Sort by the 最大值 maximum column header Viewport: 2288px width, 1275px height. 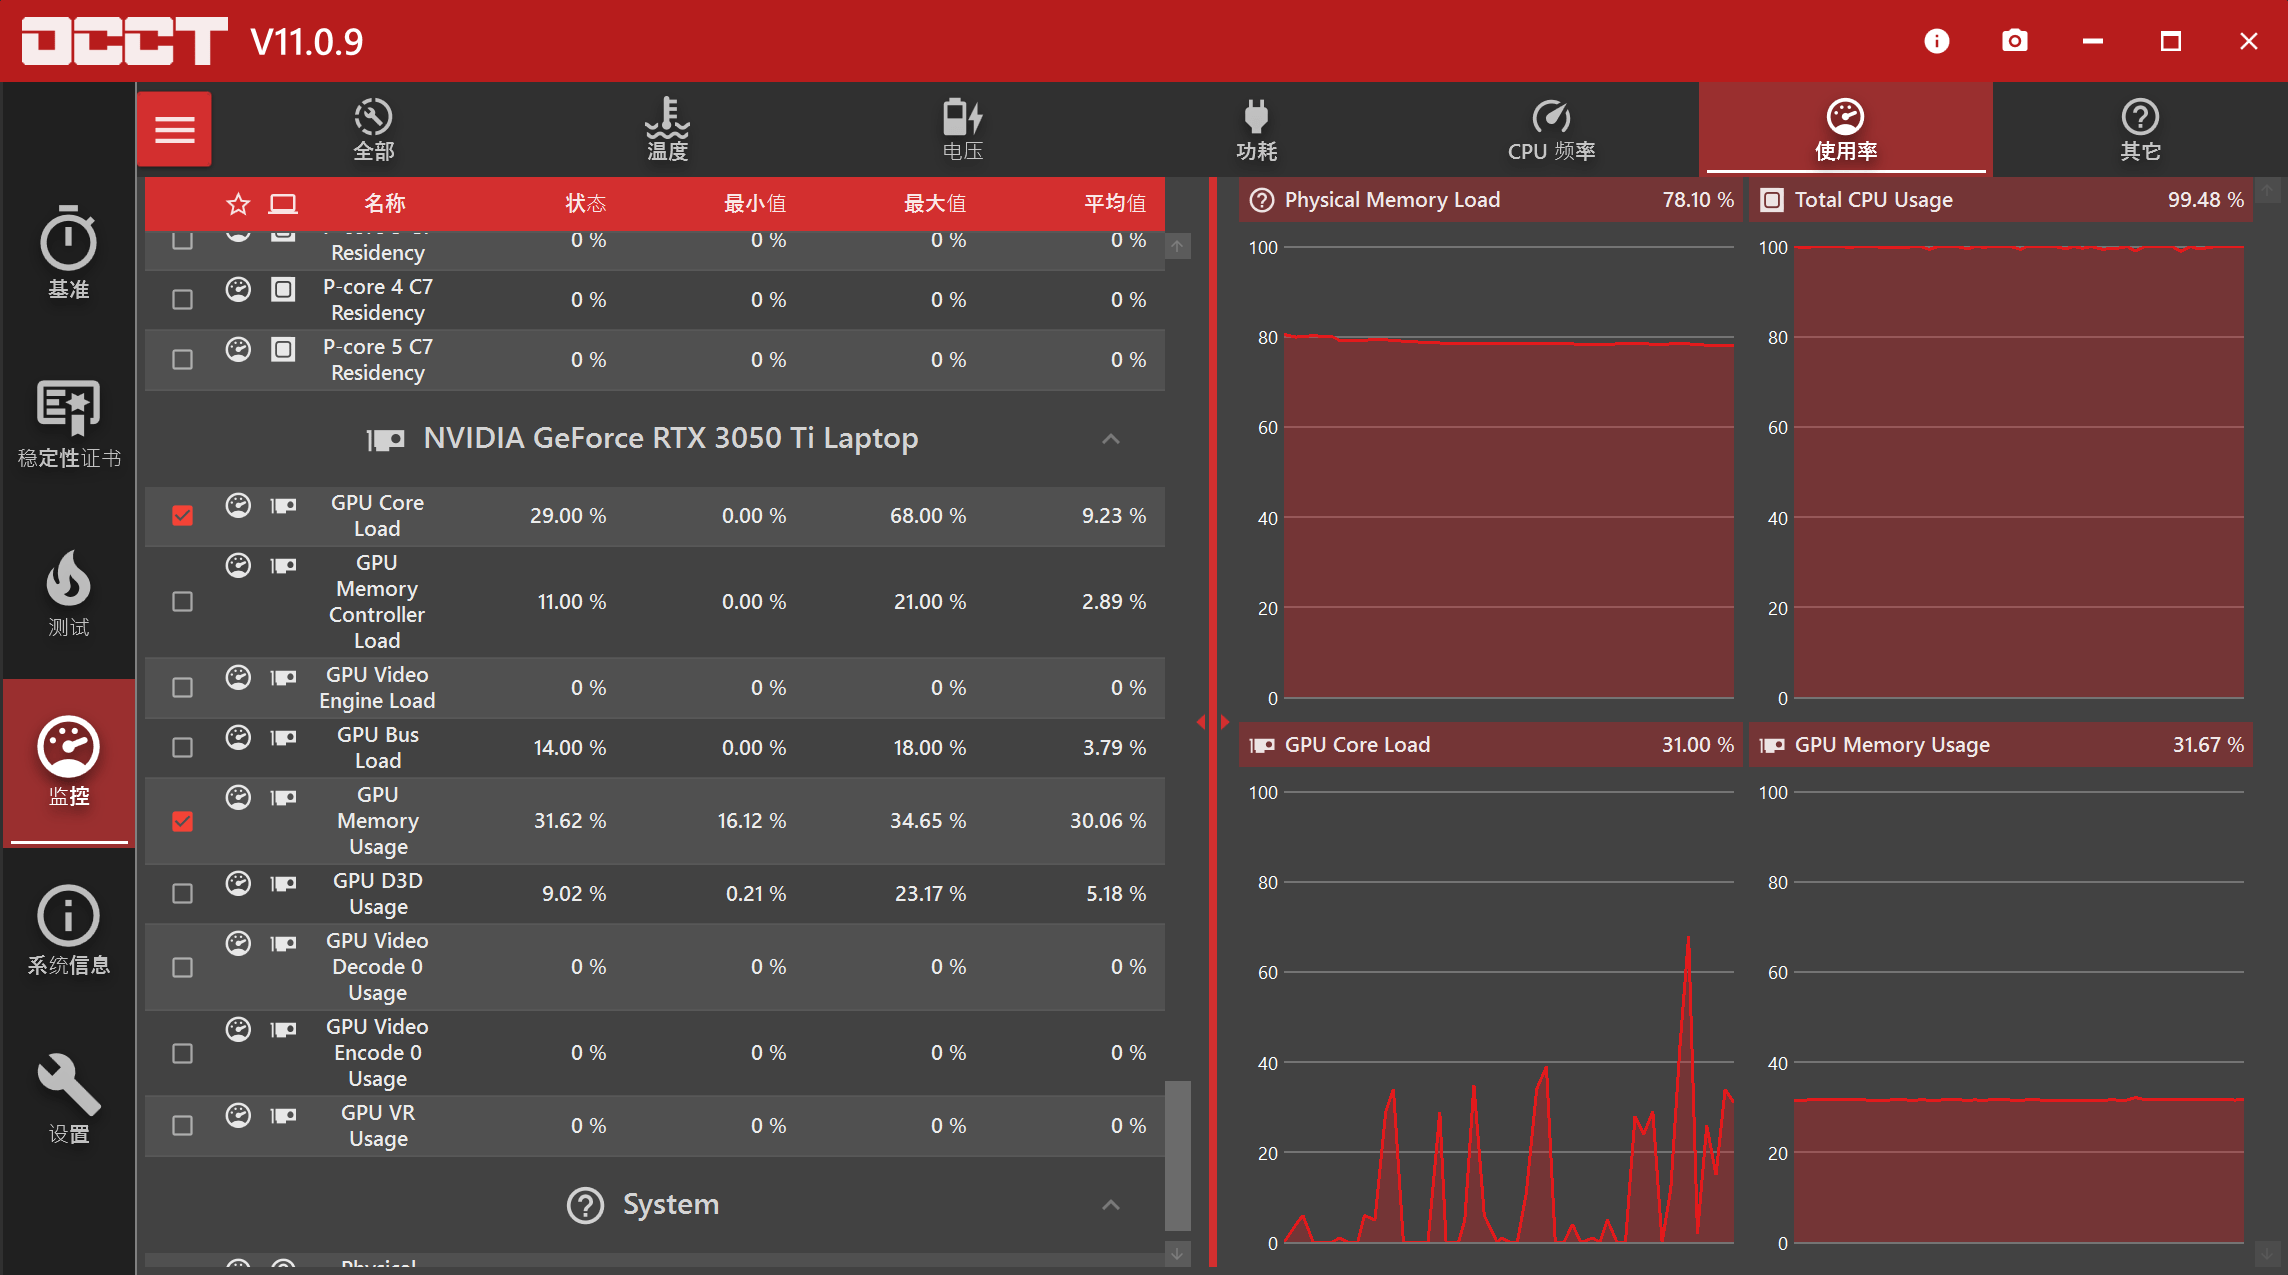[935, 204]
